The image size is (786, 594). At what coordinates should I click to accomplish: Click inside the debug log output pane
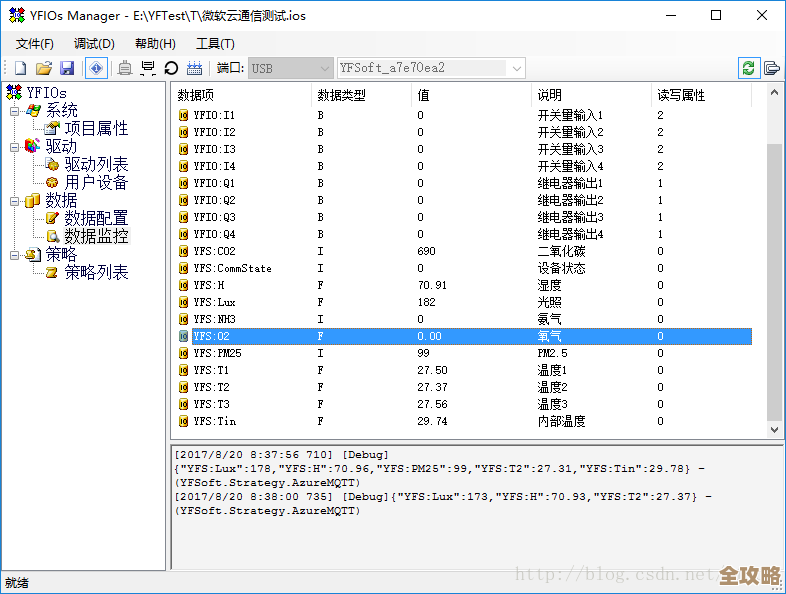(x=476, y=507)
